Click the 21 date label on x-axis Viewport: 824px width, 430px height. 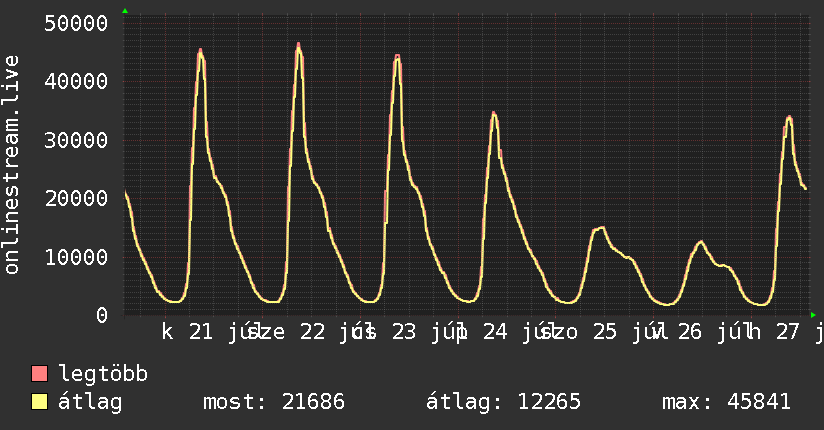tap(201, 332)
